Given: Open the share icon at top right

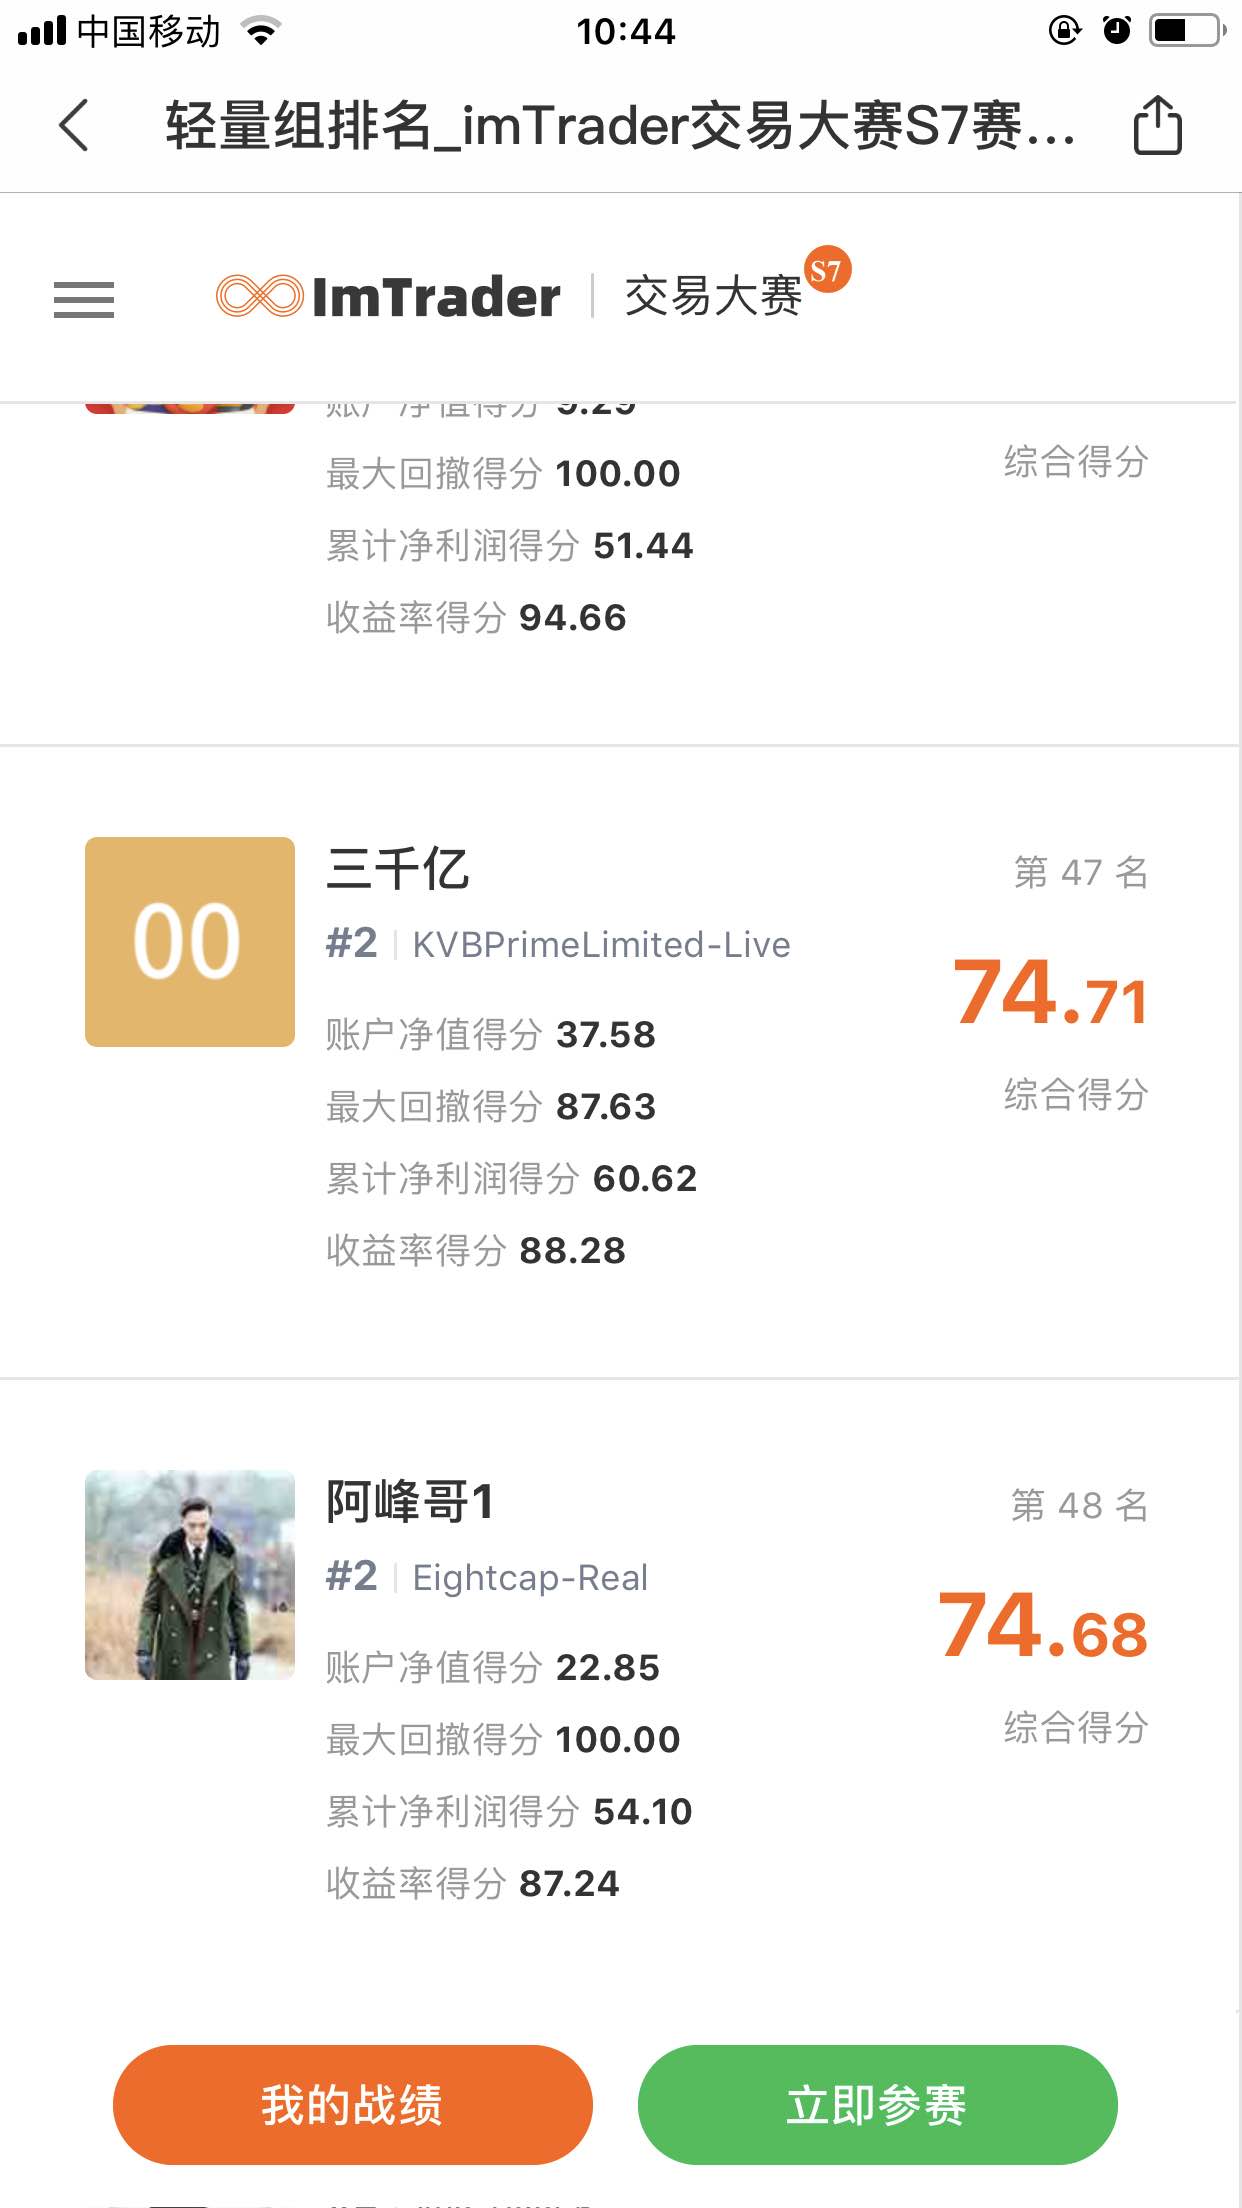Looking at the screenshot, I should point(1157,125).
